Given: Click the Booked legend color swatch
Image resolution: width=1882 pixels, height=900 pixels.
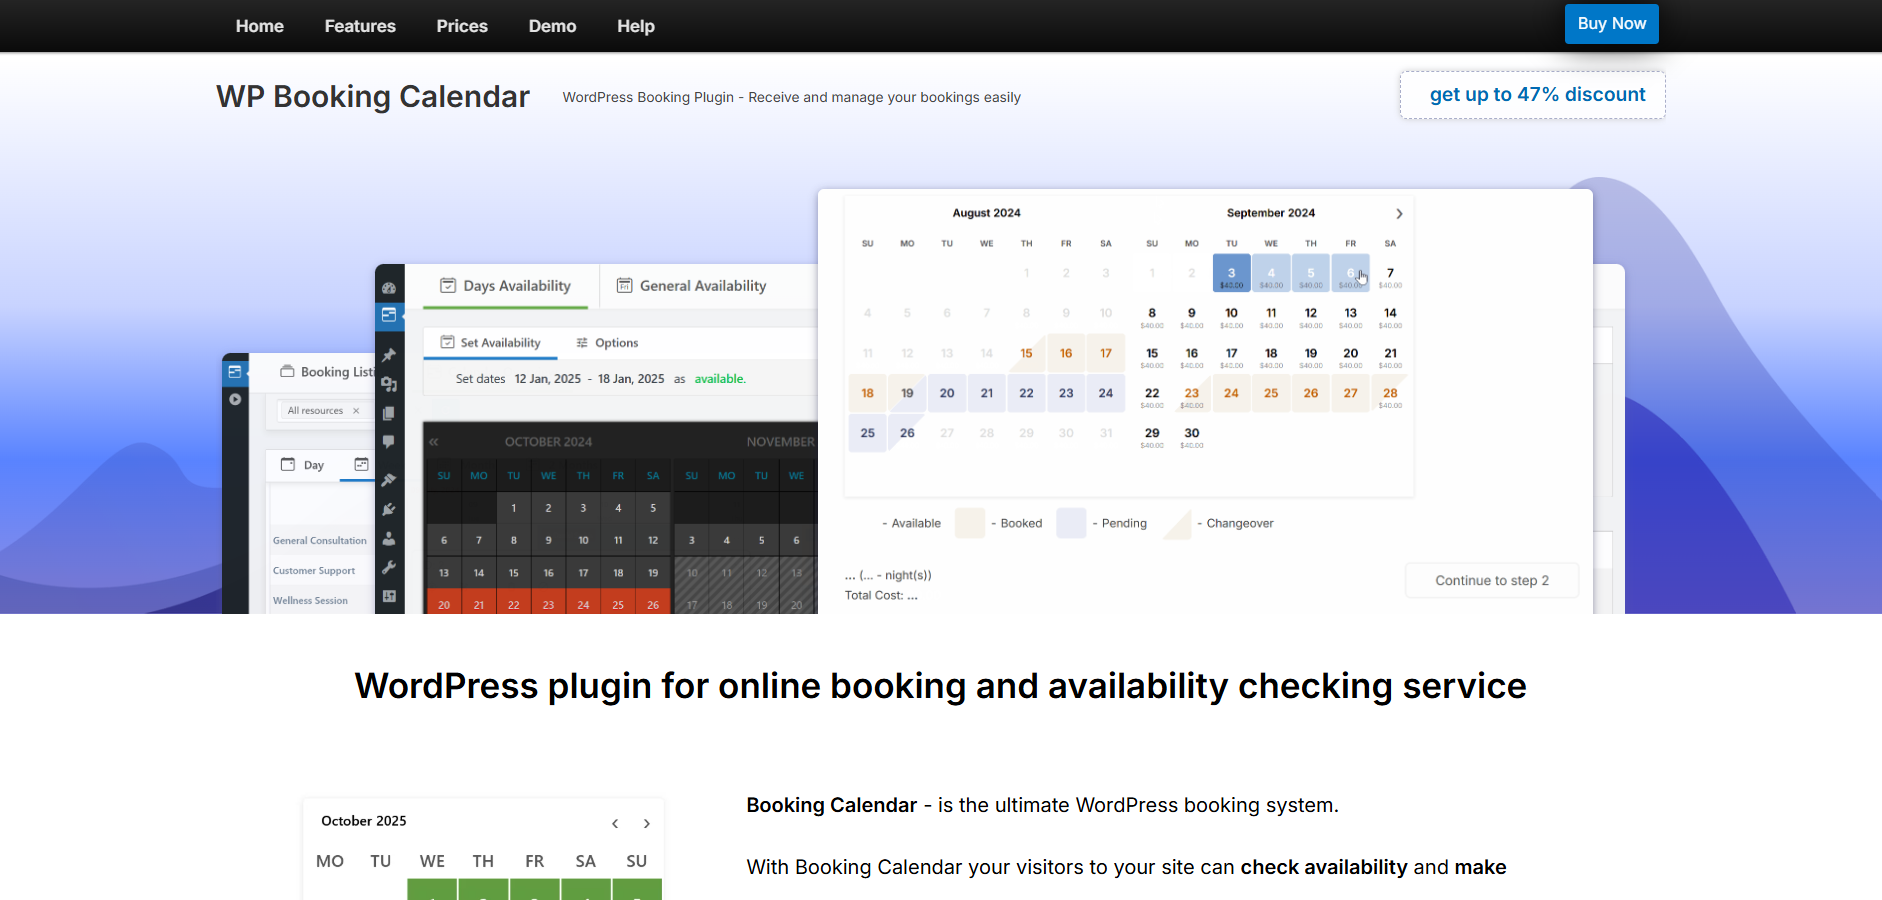Looking at the screenshot, I should click(970, 523).
